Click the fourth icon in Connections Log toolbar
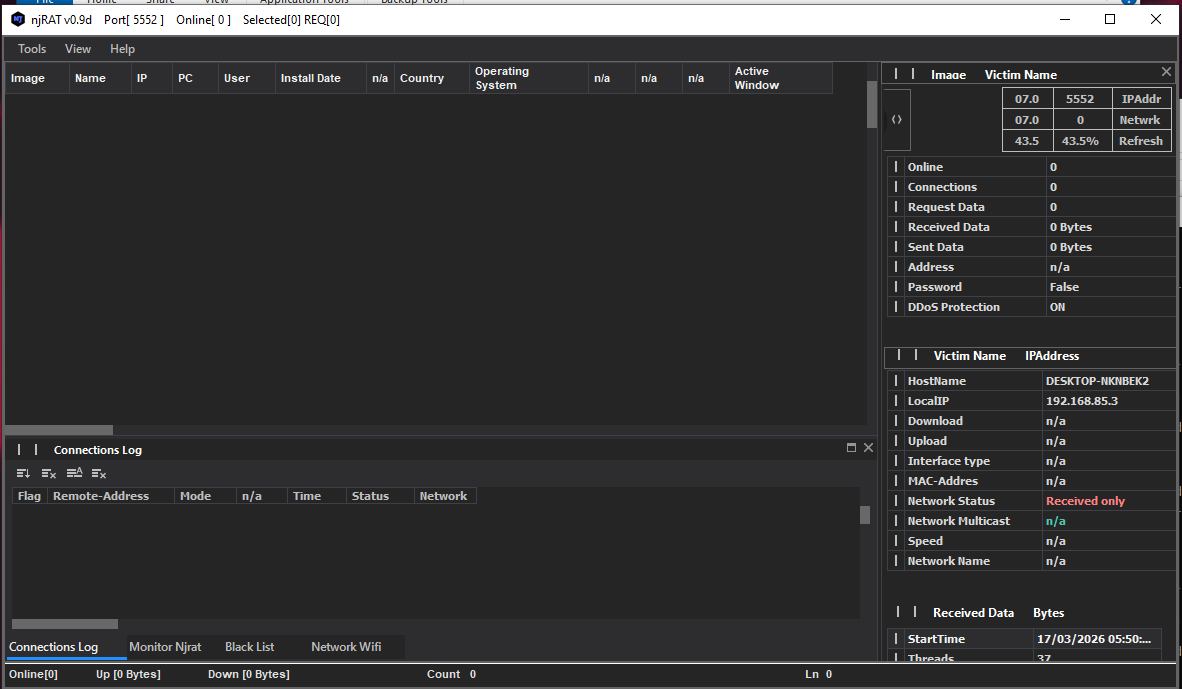Viewport: 1182px width, 689px height. pyautogui.click(x=99, y=473)
